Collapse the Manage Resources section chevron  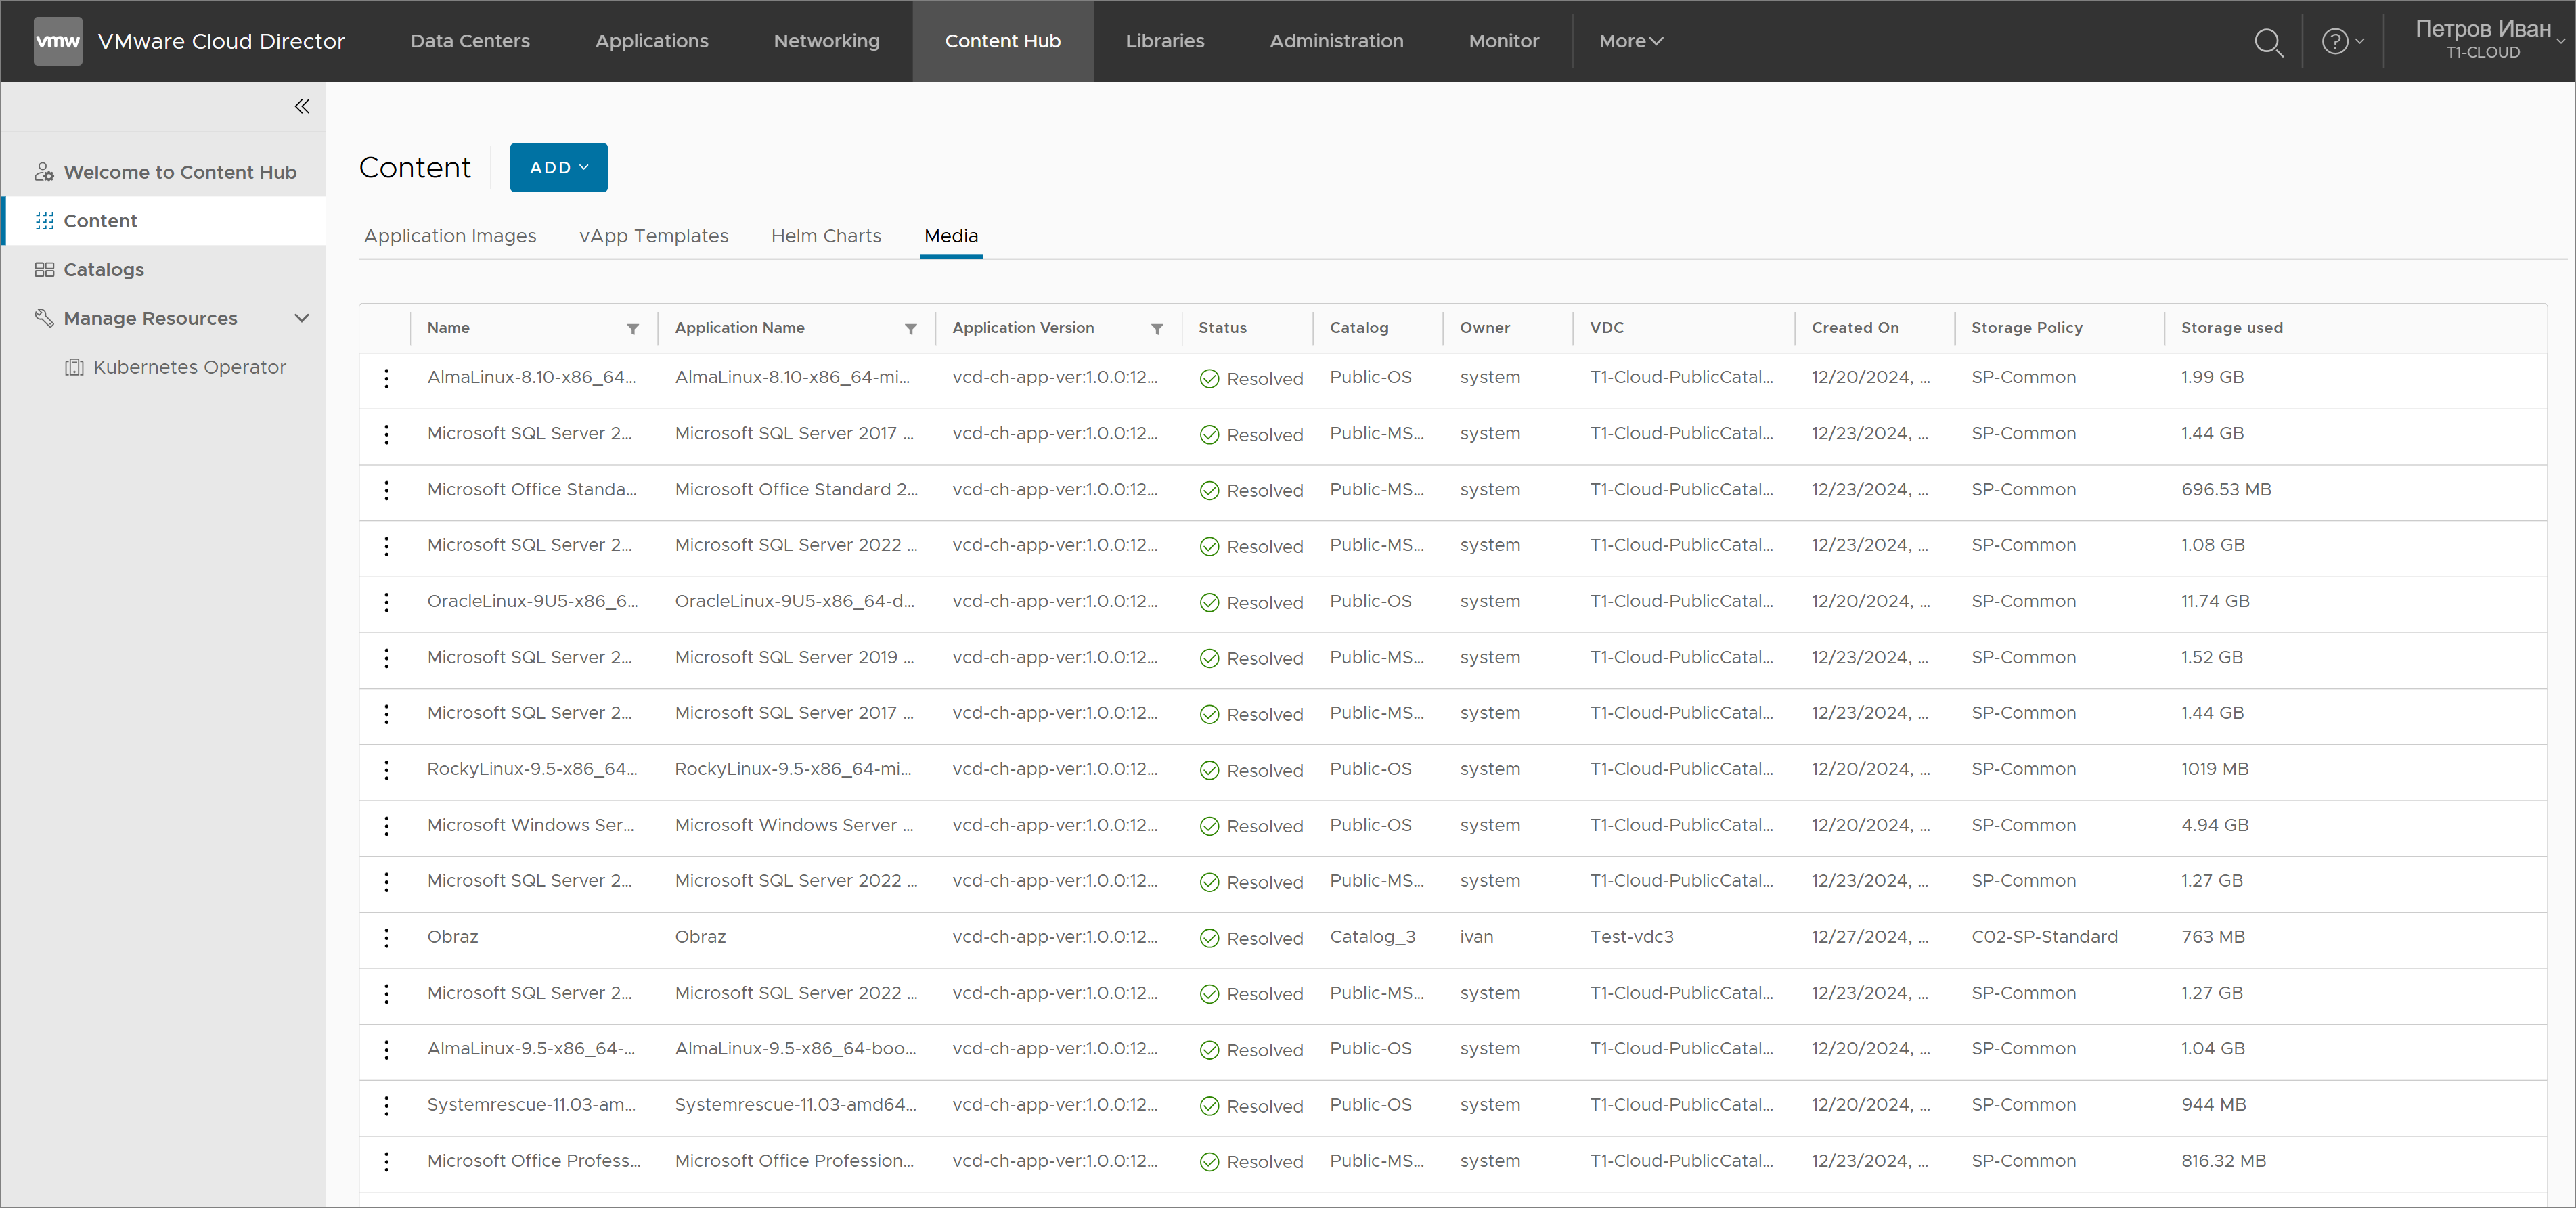[x=301, y=318]
